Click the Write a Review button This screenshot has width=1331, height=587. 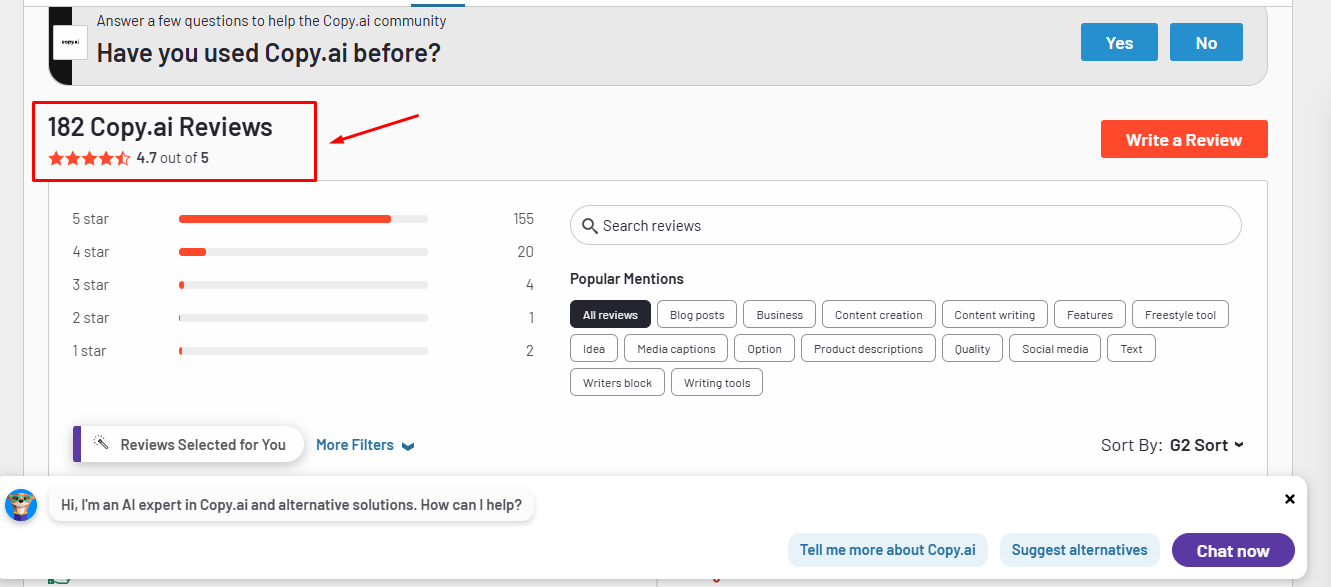click(x=1184, y=139)
